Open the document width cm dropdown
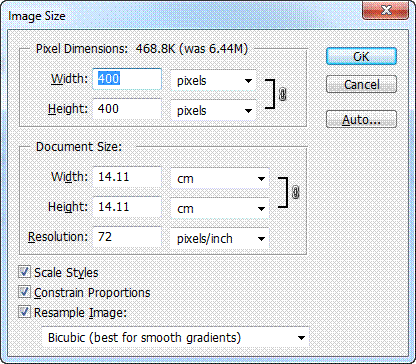Screen dimensions: 416x364 [220, 178]
